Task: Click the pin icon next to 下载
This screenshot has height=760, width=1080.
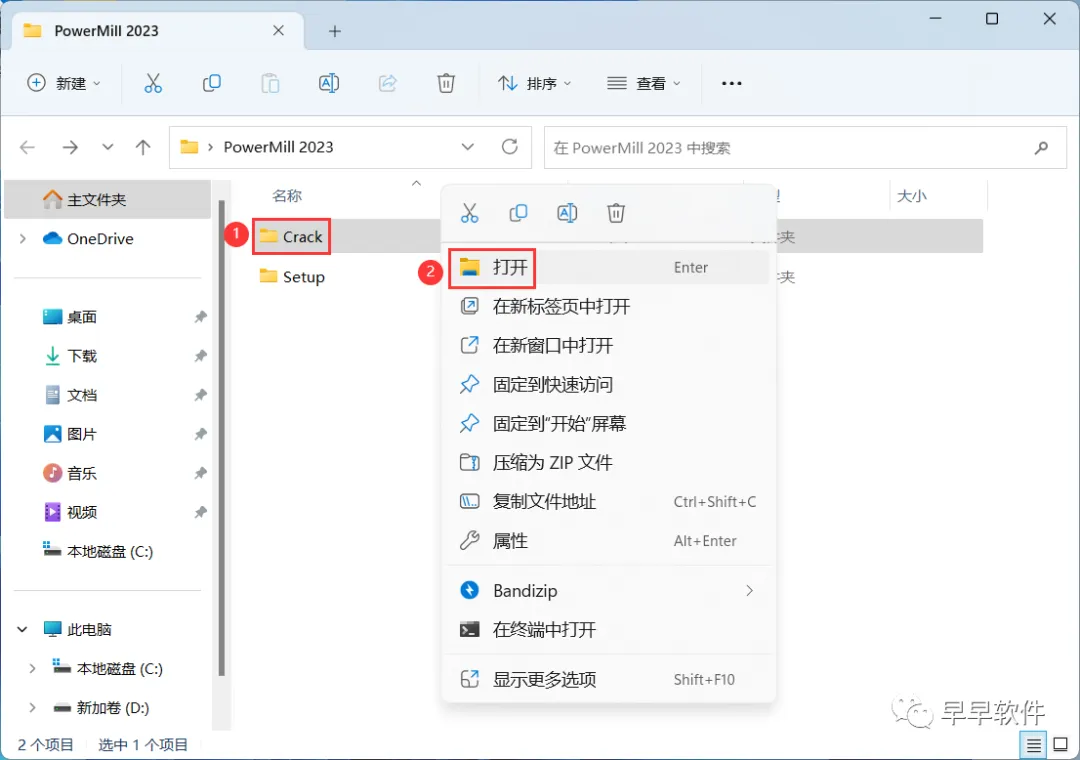Action: [x=200, y=356]
